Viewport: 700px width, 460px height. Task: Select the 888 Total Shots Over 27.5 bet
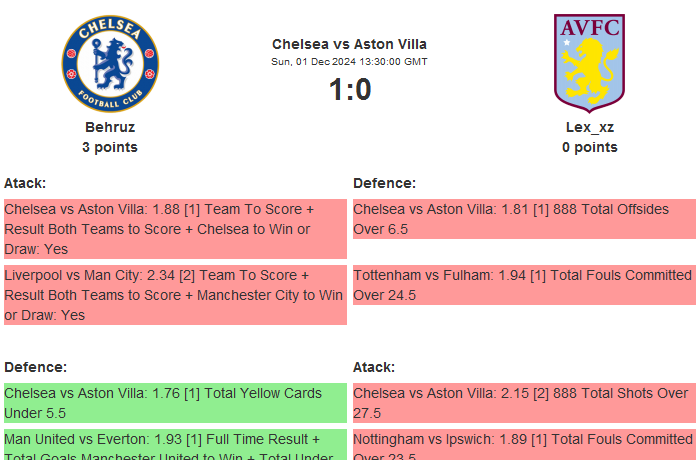(524, 403)
